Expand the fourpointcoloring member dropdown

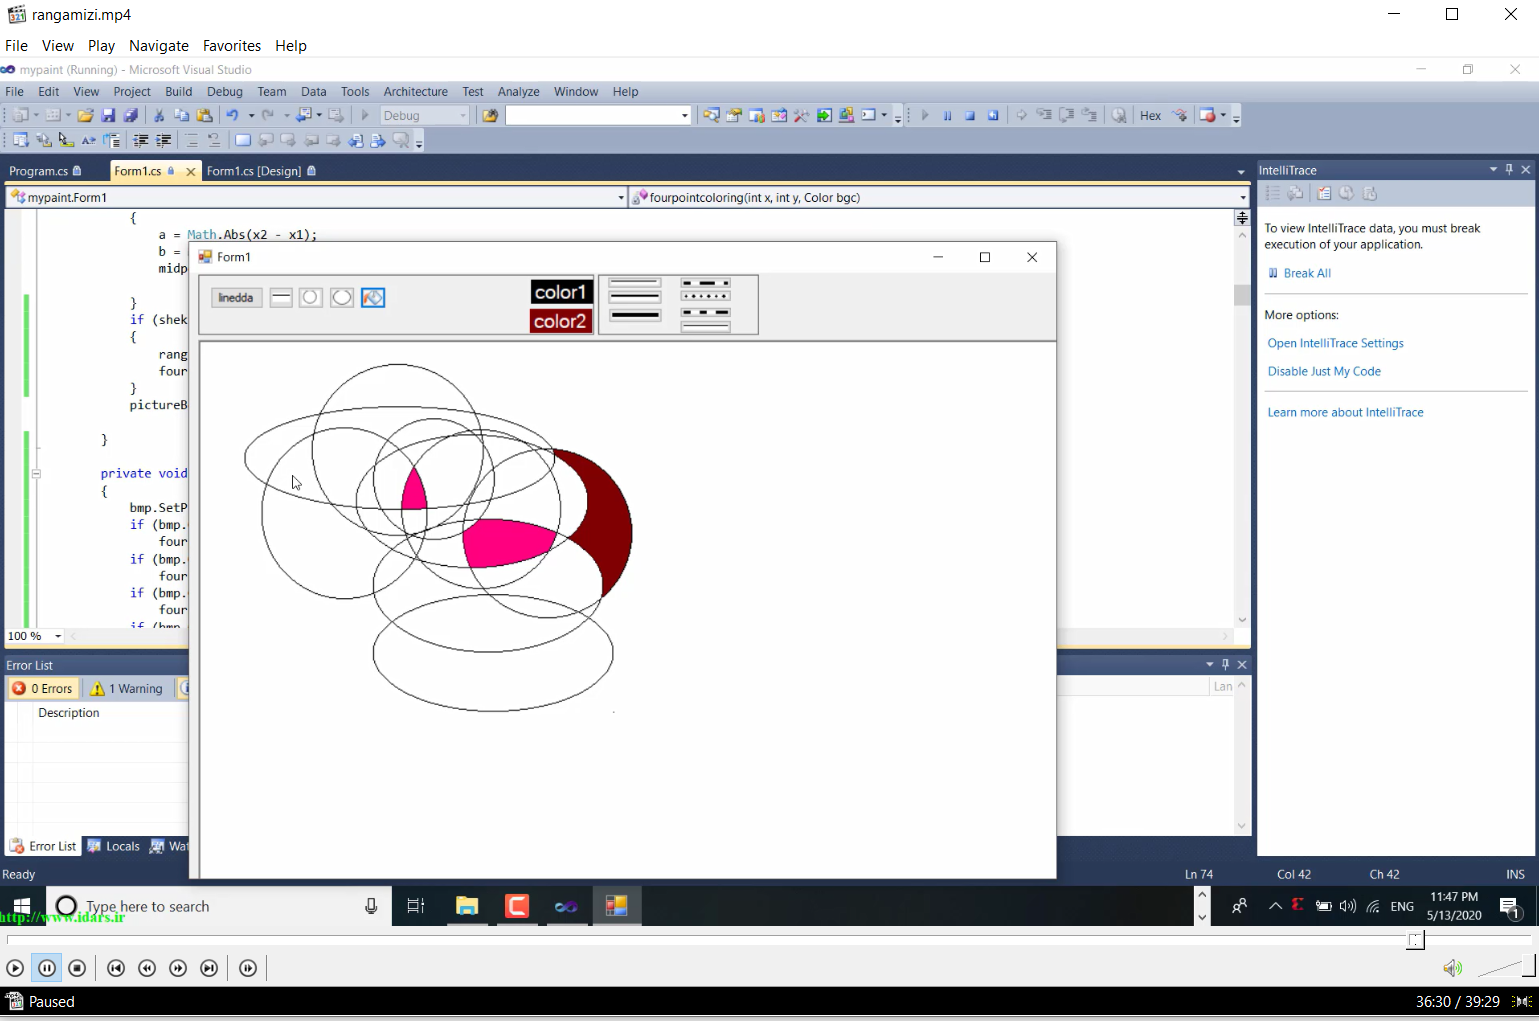coord(1243,198)
